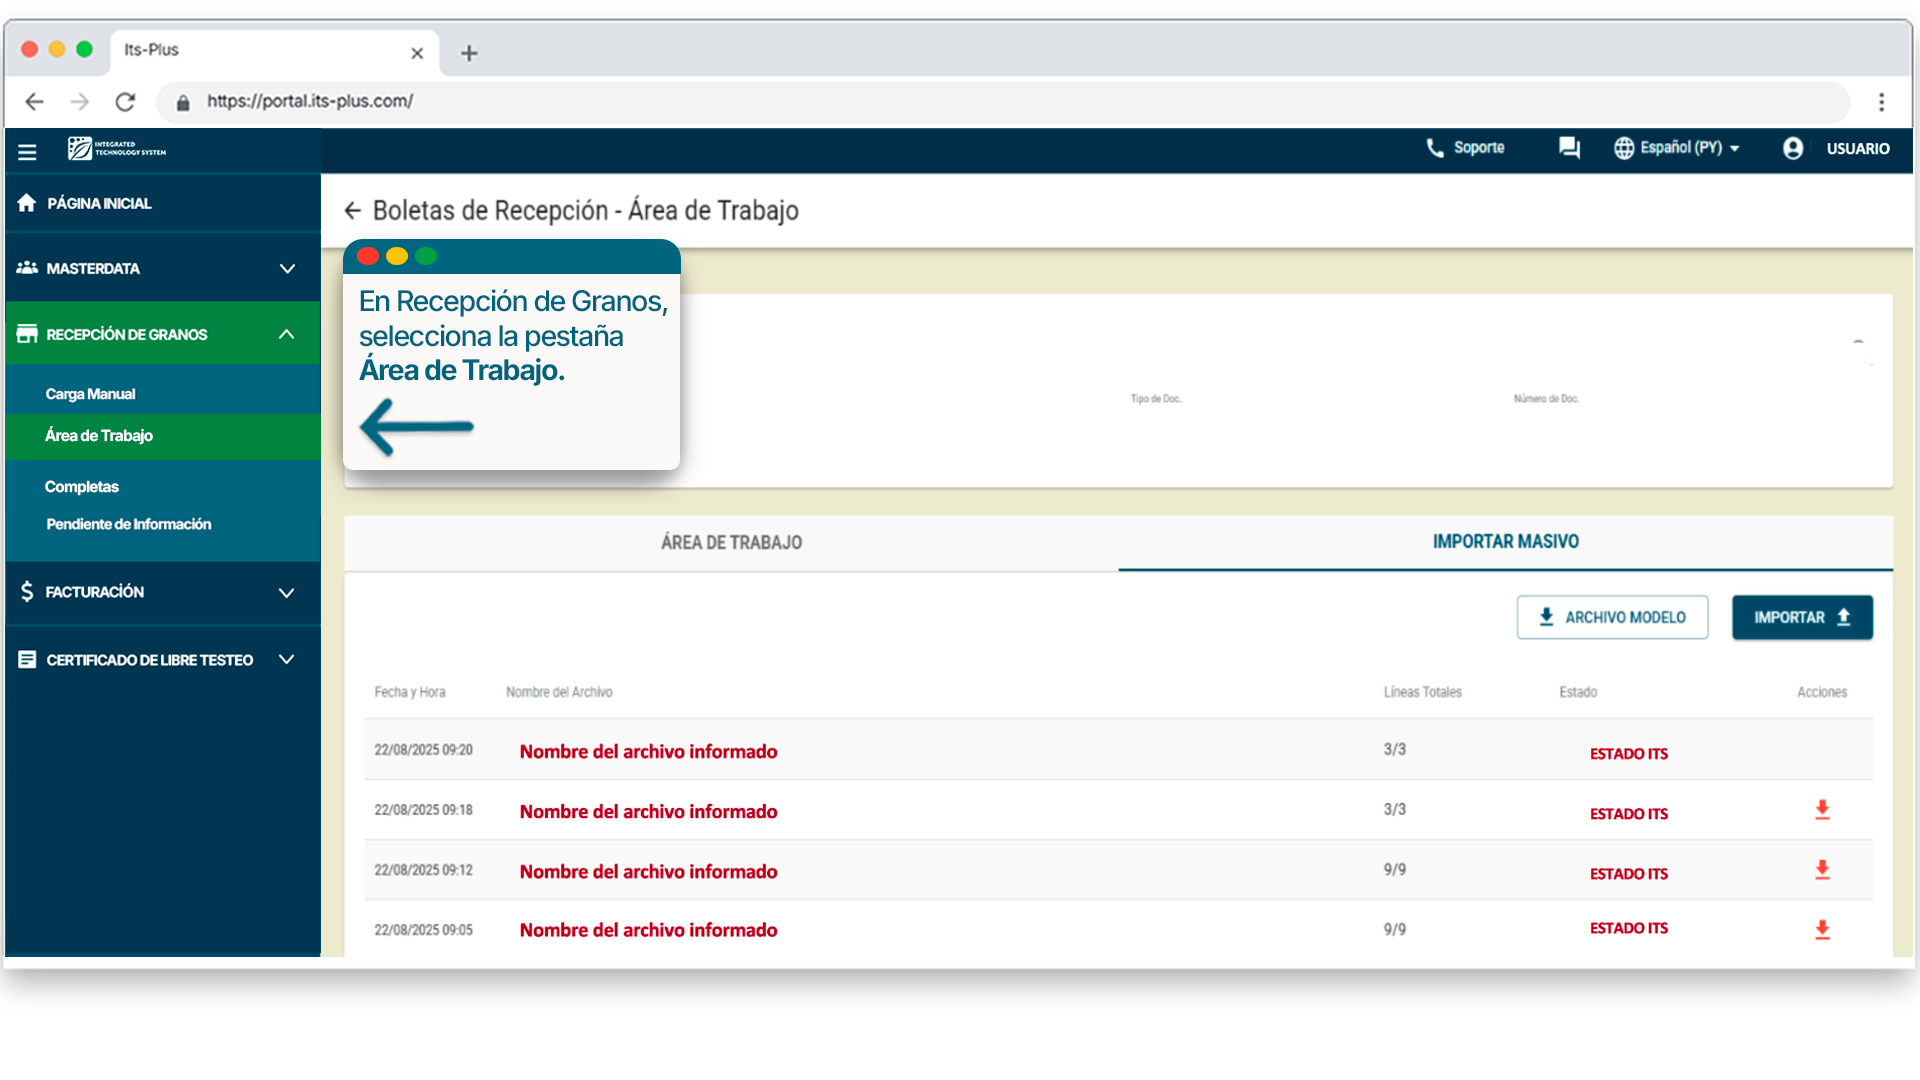Open the hamburger menu icon
Screen dimensions: 1920x1080
pos(27,152)
